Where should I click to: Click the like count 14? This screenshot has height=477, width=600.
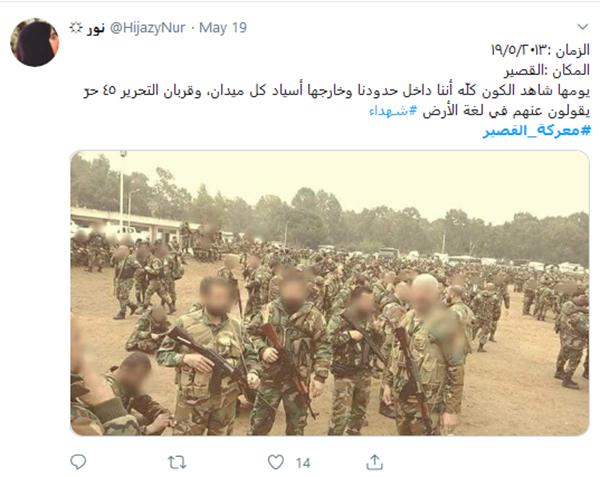pos(303,463)
